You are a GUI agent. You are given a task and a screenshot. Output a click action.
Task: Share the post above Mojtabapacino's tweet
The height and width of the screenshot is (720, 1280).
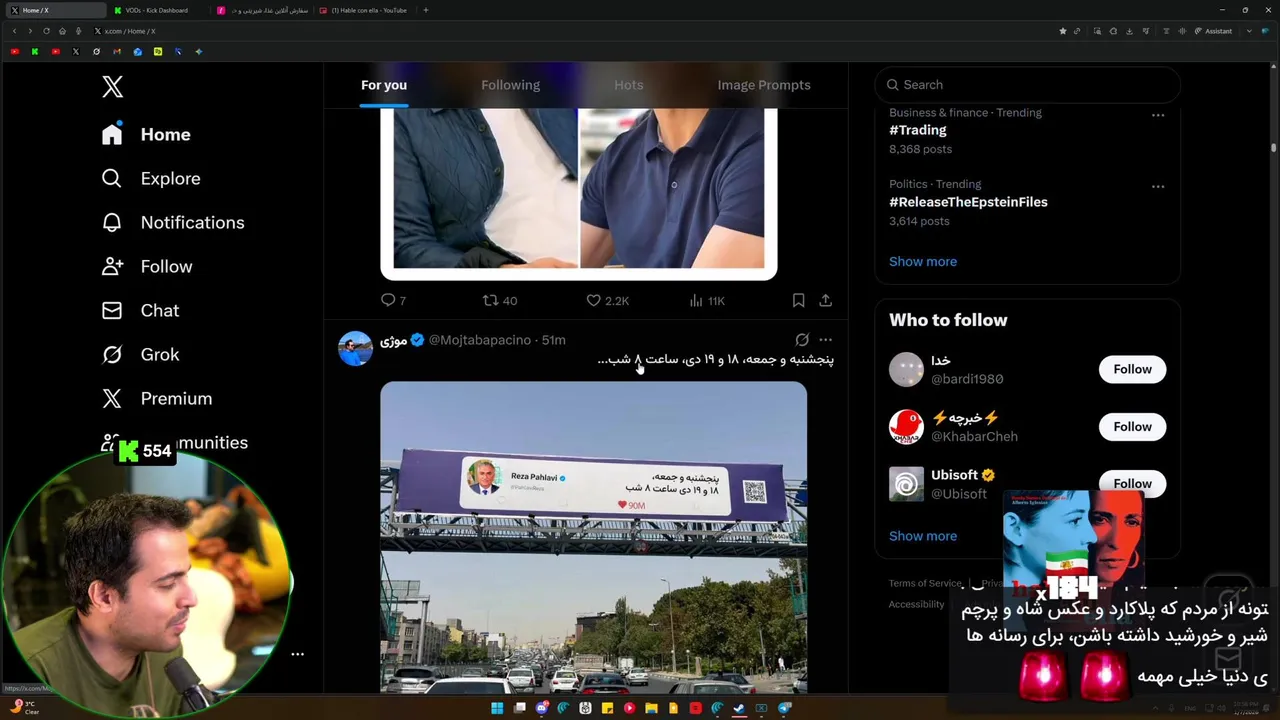pyautogui.click(x=825, y=300)
